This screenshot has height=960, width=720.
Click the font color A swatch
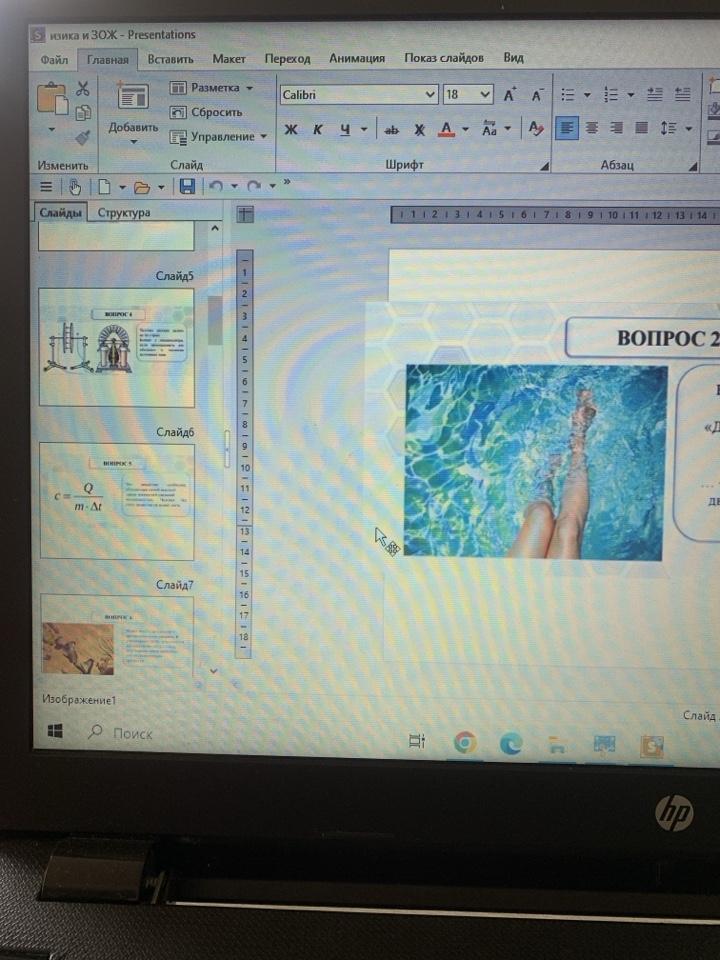point(446,129)
